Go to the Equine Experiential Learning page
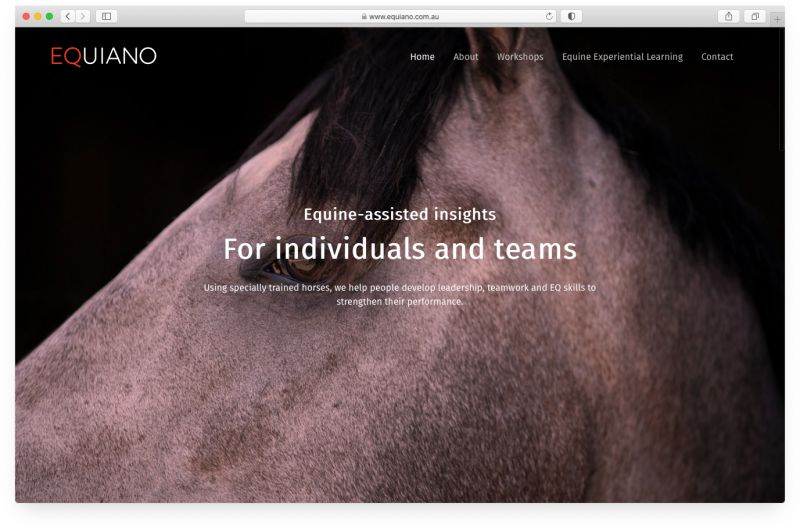 click(x=622, y=57)
